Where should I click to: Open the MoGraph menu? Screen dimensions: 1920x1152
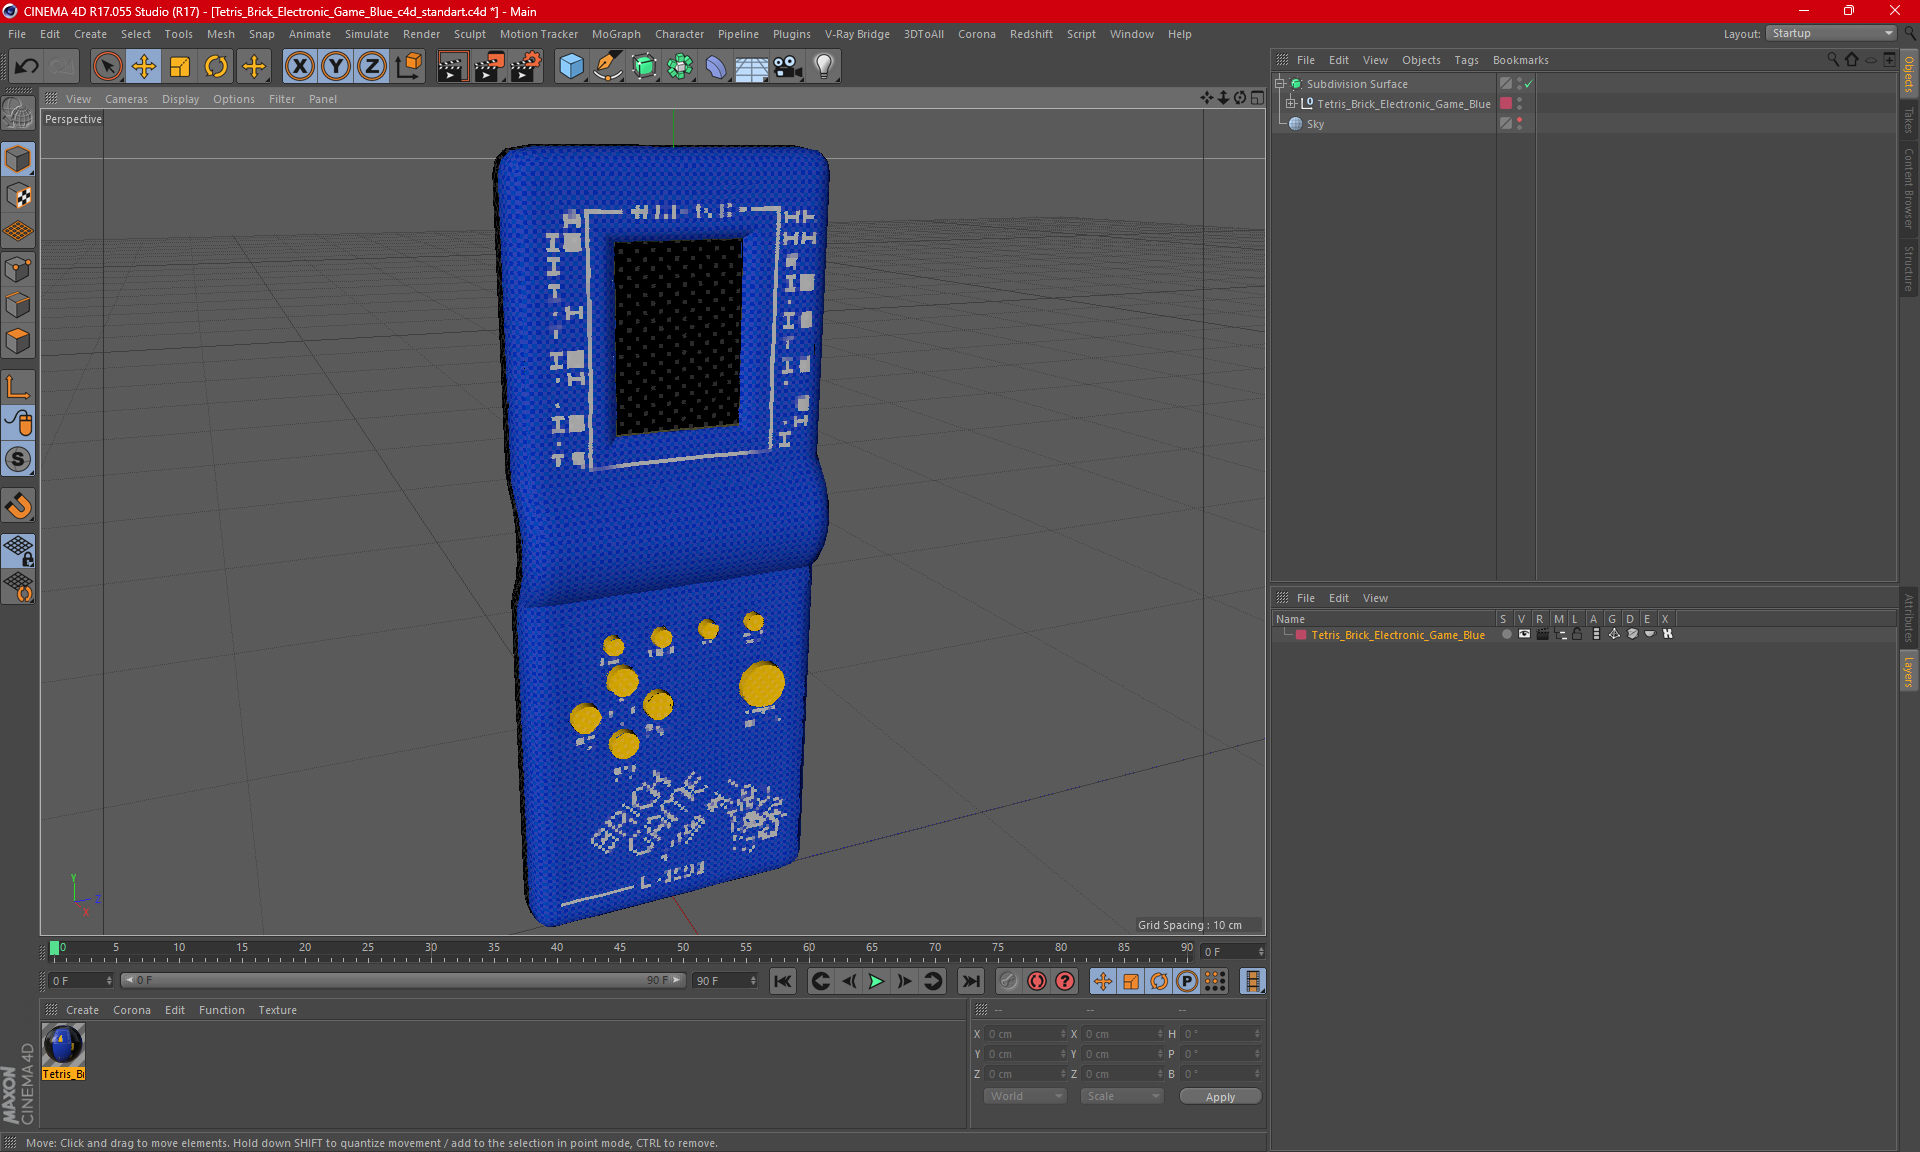616,34
